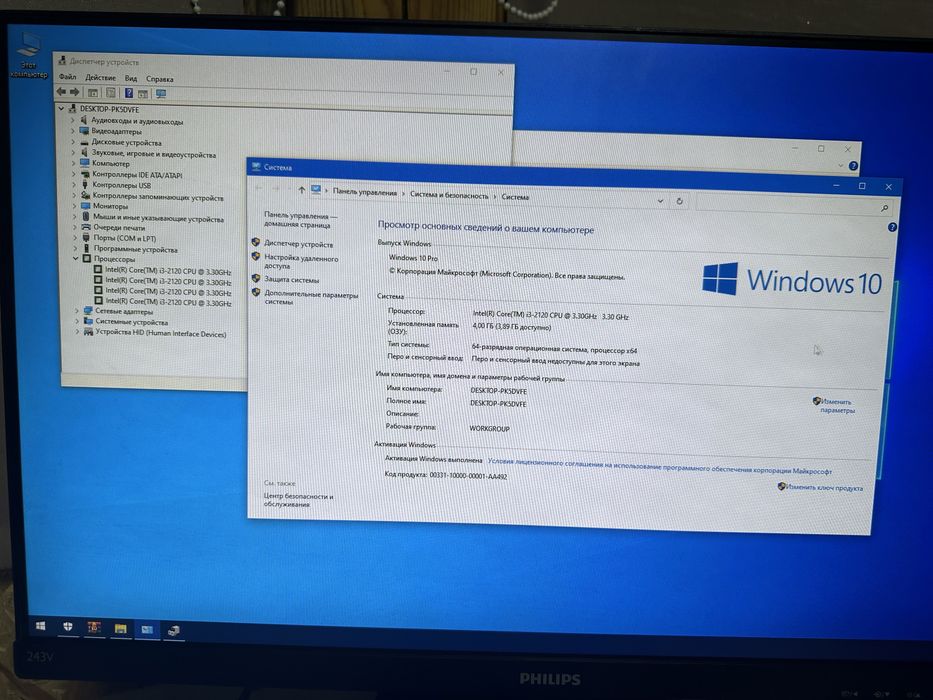Open Дополнительные параметры системы link

pos(311,298)
